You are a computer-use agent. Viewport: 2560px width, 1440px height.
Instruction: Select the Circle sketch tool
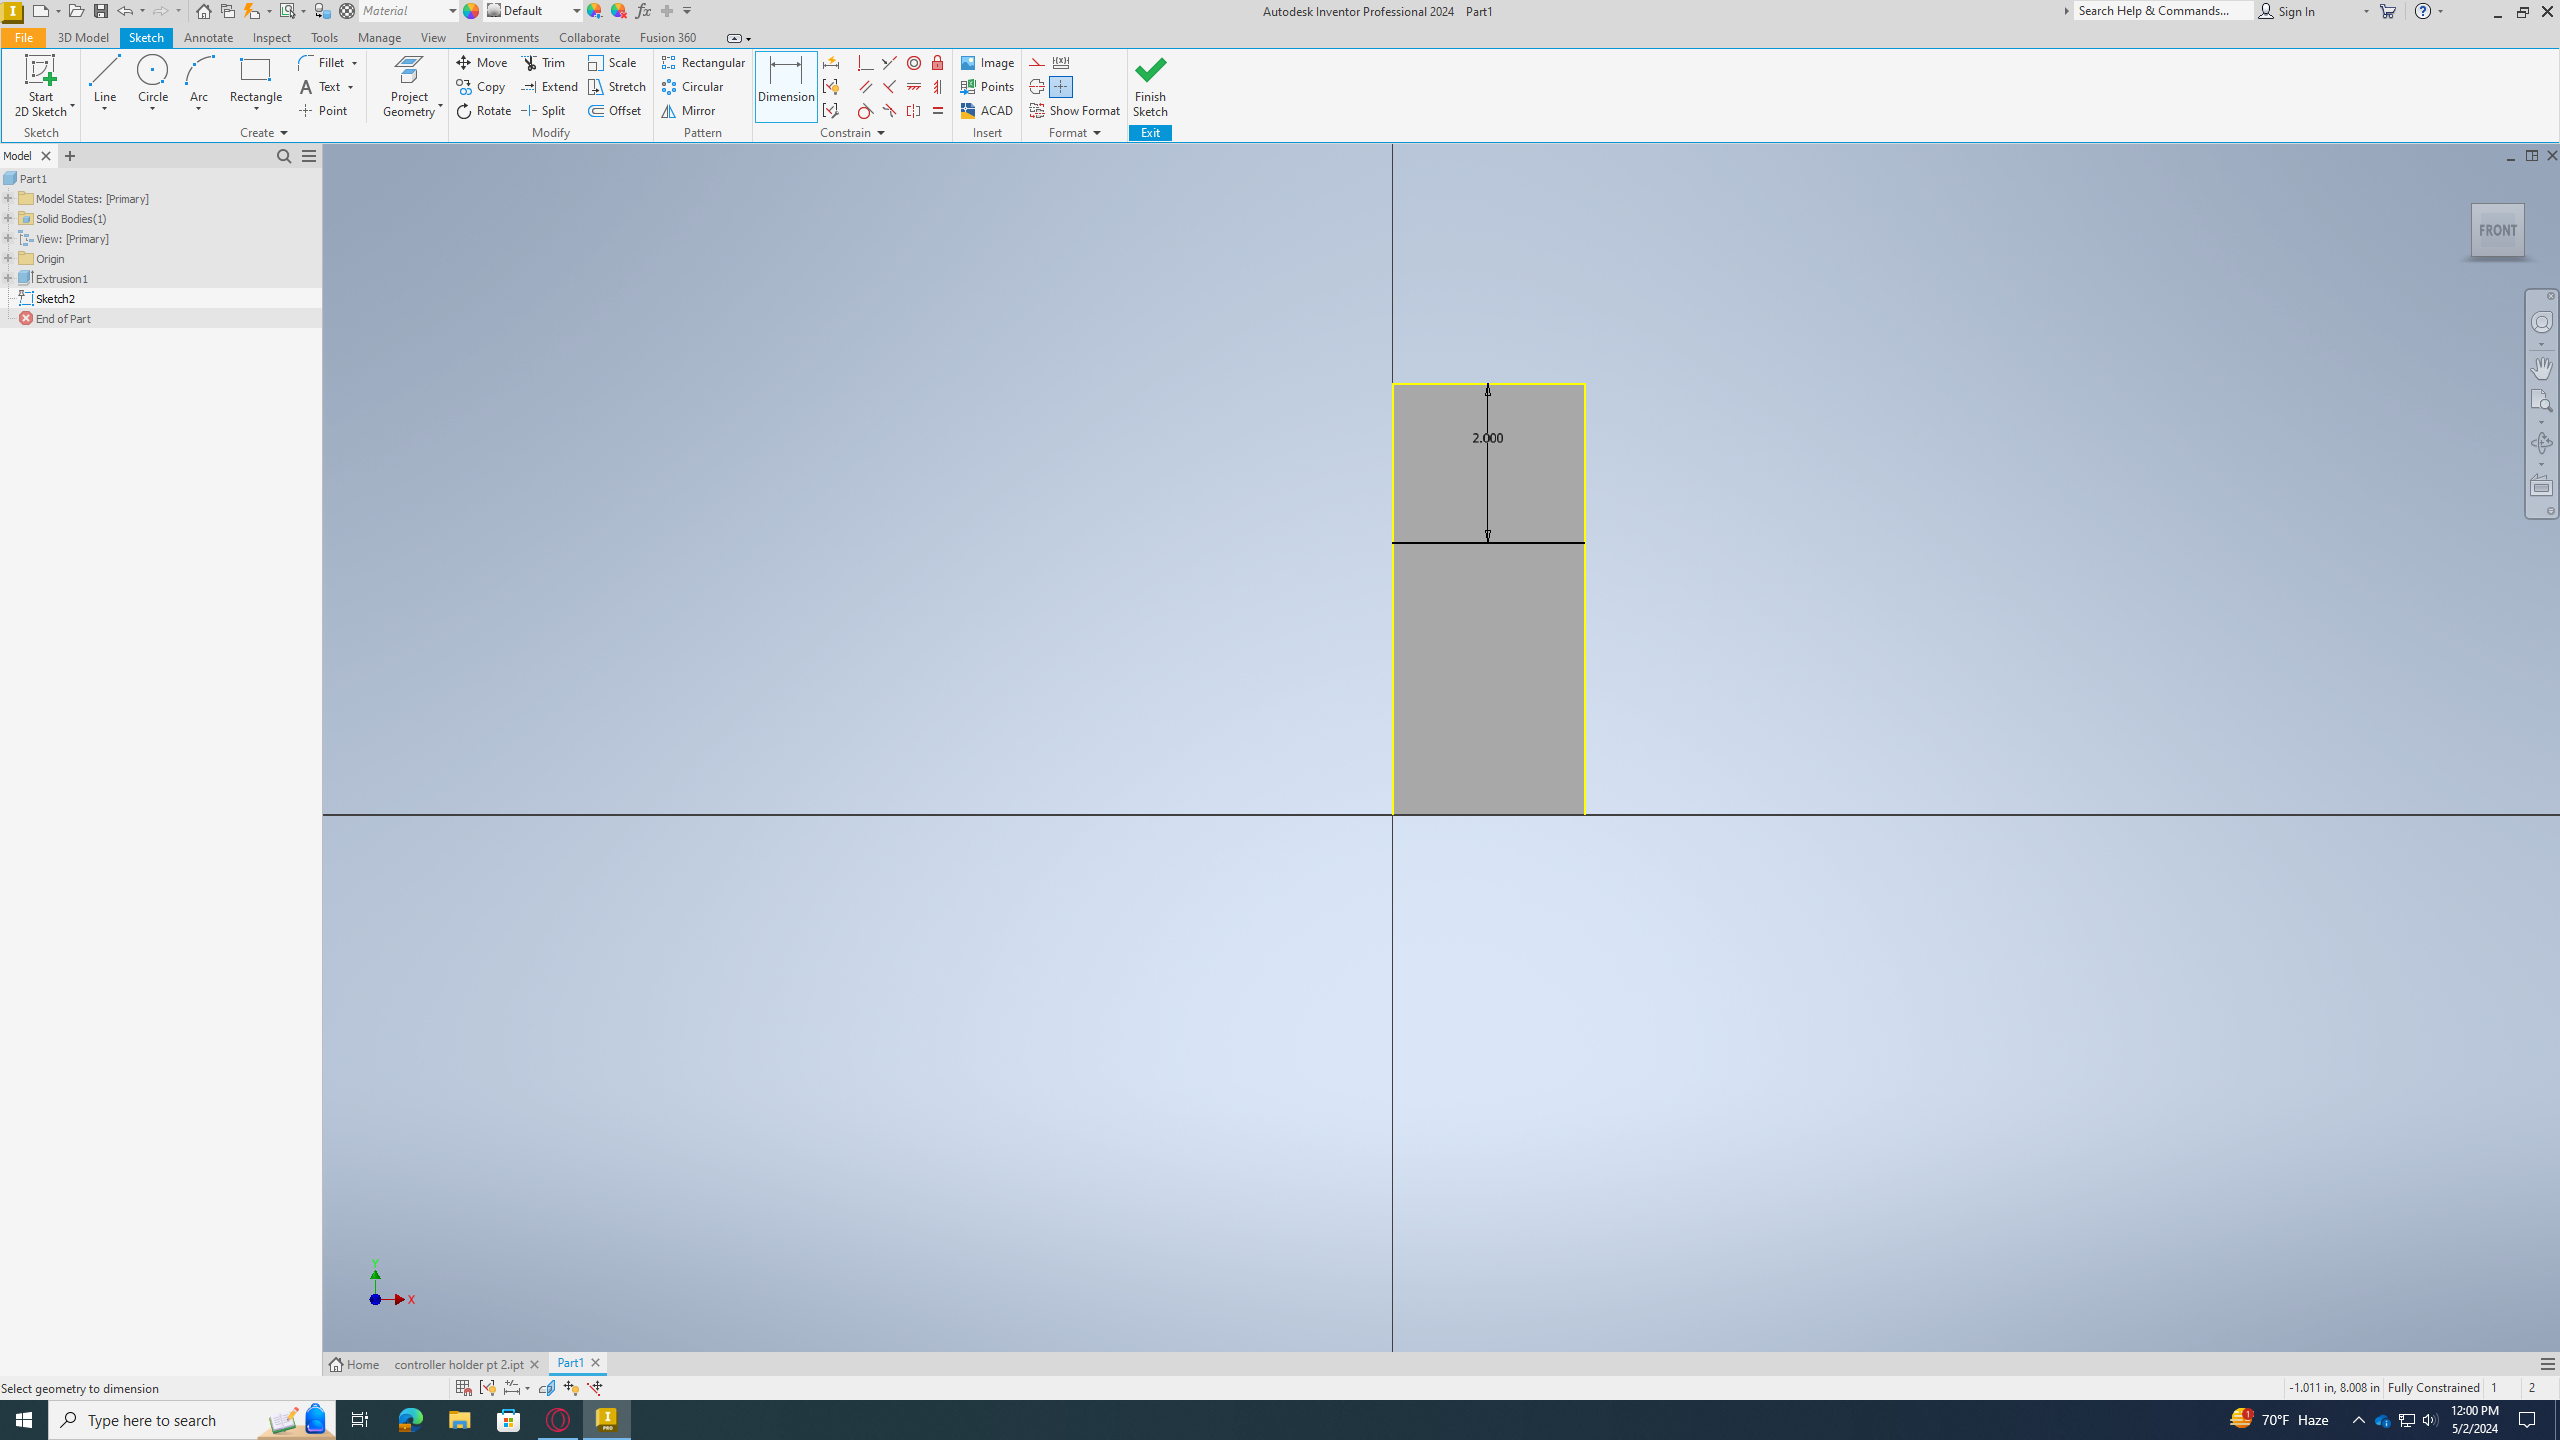click(152, 80)
